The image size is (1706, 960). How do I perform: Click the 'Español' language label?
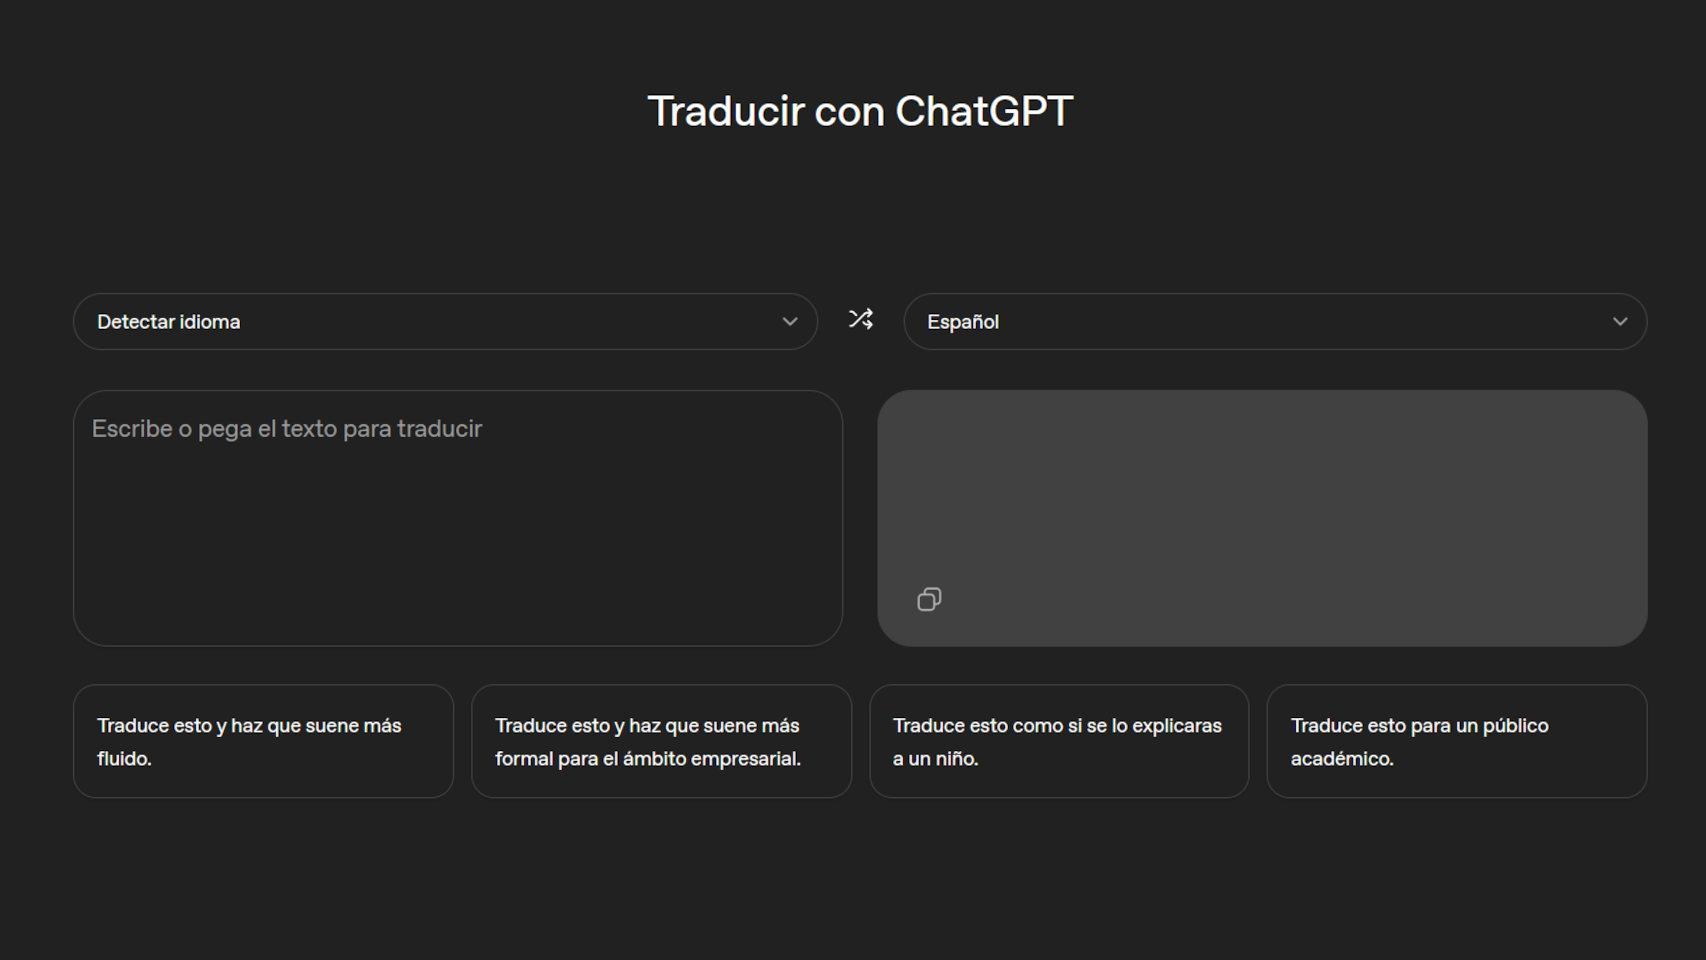tap(963, 321)
